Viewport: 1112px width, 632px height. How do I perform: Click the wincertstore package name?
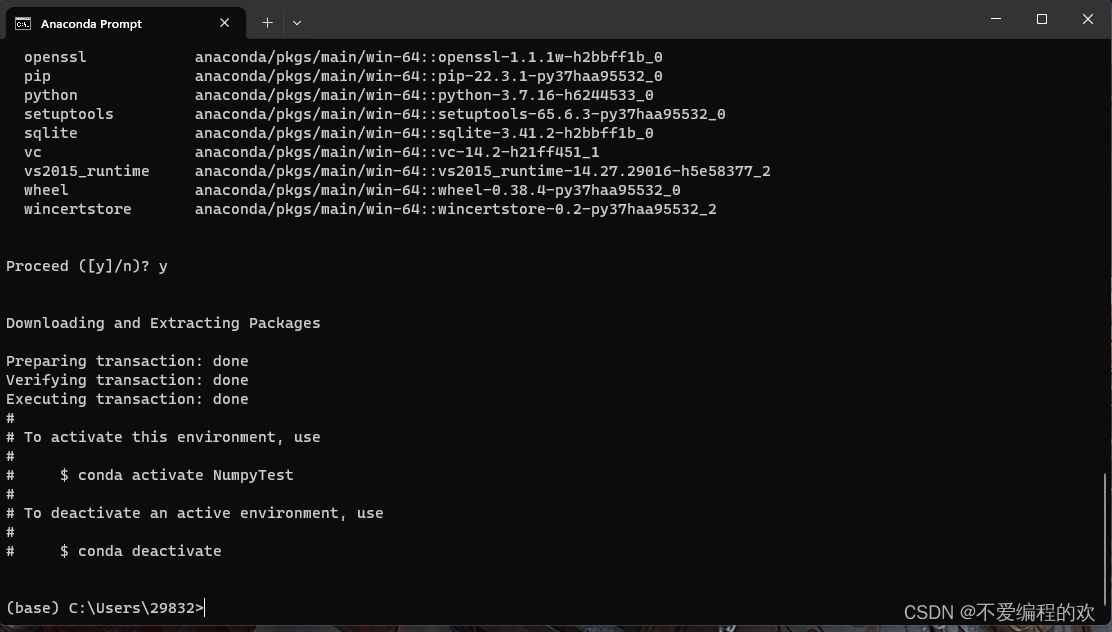[x=78, y=209]
